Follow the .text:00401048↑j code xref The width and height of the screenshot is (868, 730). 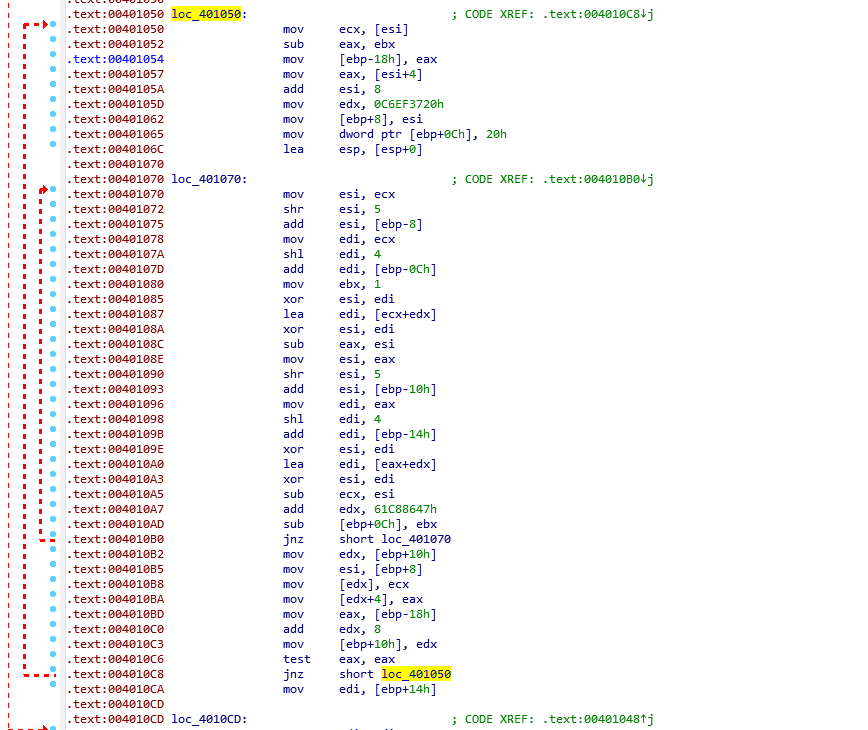pos(598,719)
